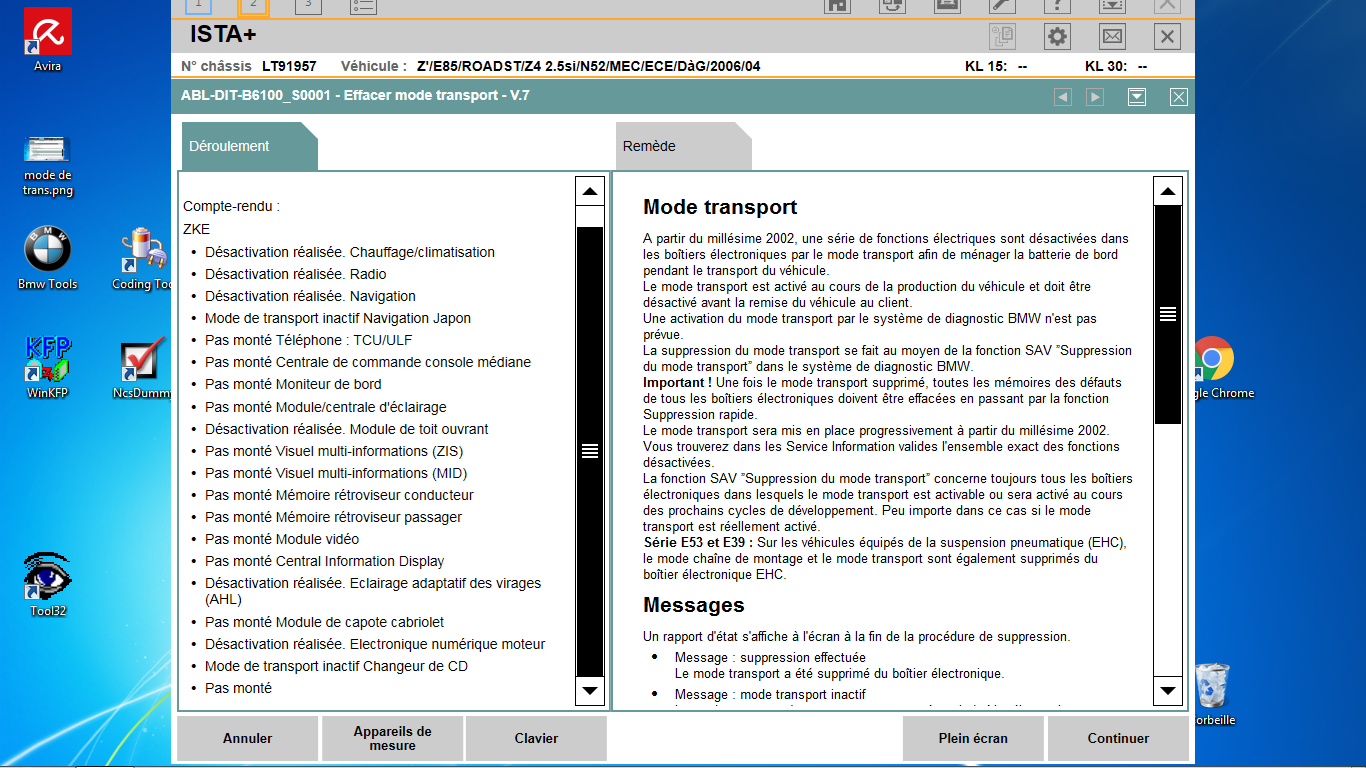Screen dimensions: 1366x768
Task: Select row 'Désactivation réalisée. Radio'
Action: coord(296,274)
